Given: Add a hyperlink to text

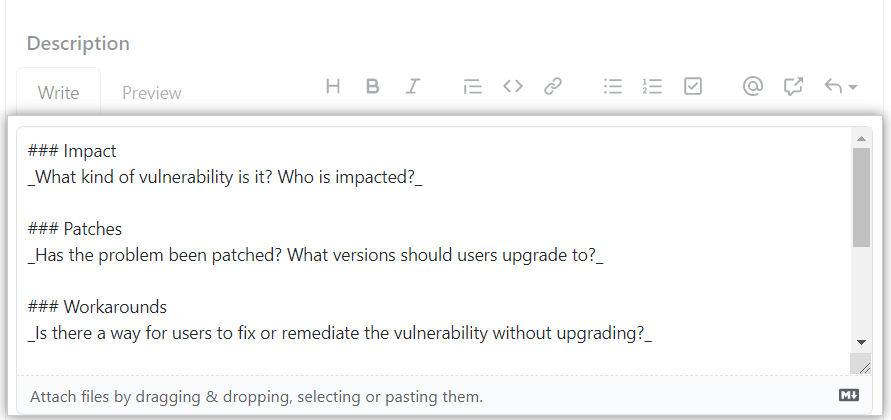Looking at the screenshot, I should coord(553,87).
